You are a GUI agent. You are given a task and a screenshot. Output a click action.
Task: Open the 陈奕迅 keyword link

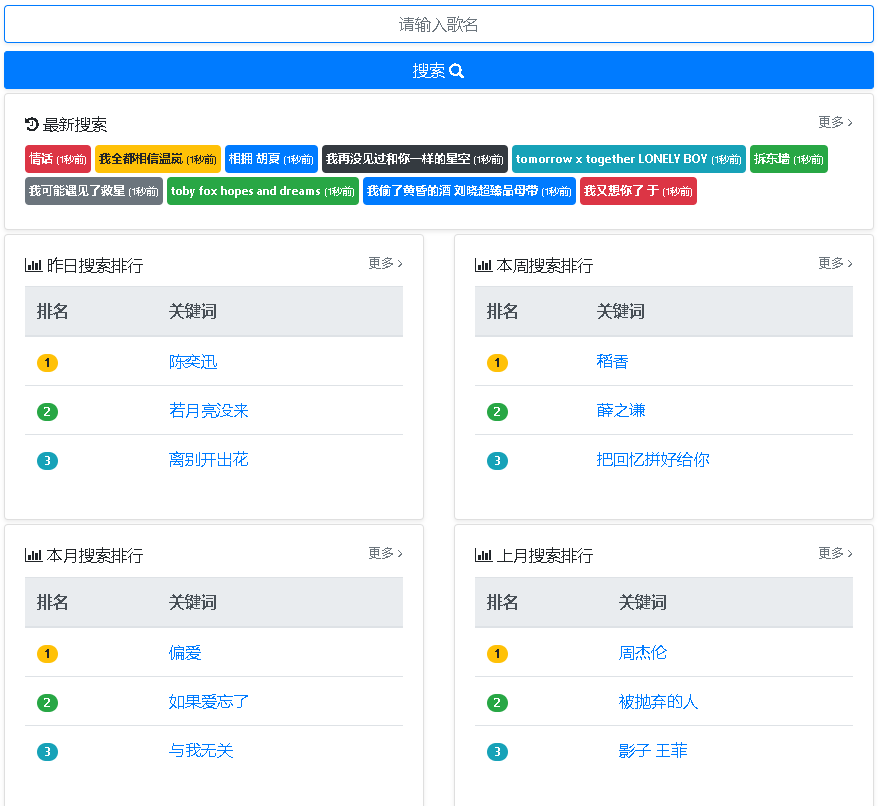click(x=193, y=362)
